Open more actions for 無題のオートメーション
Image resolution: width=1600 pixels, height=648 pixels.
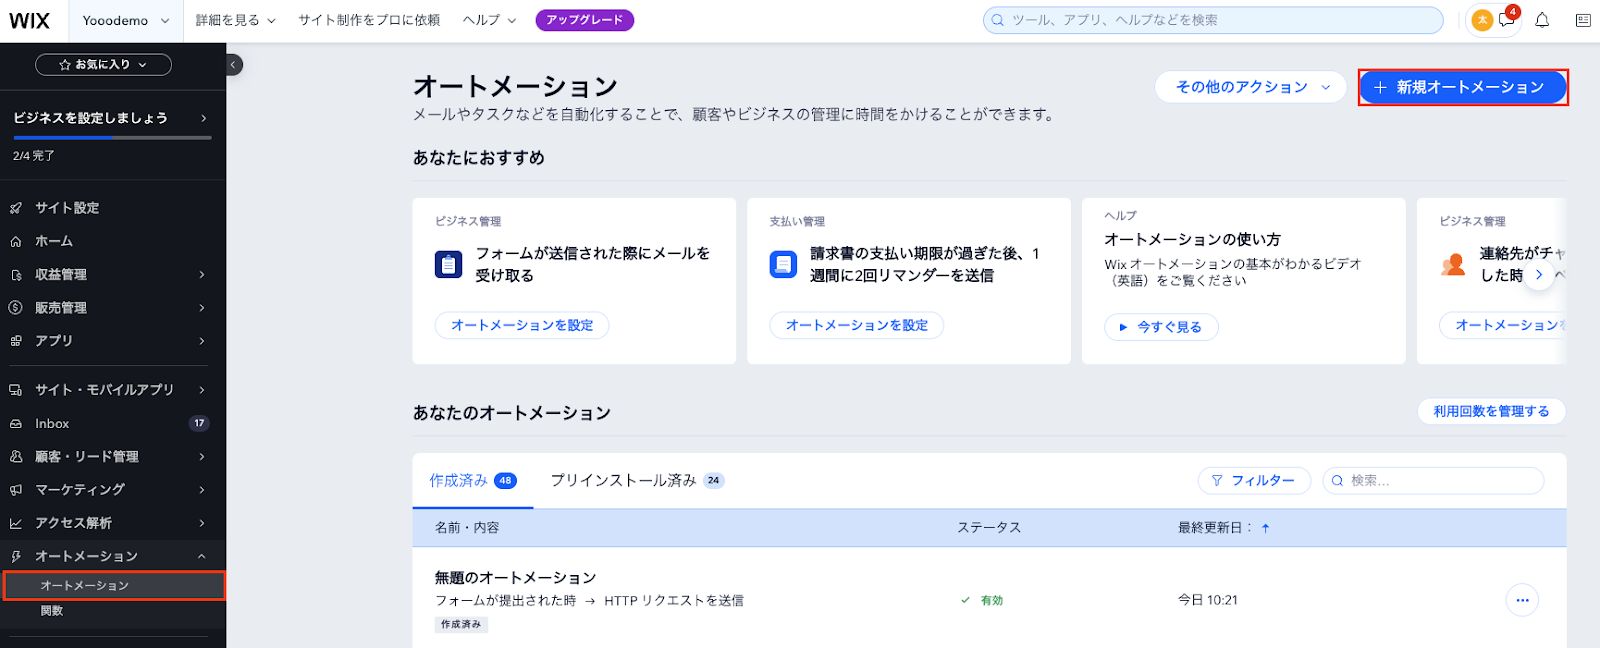tap(1522, 600)
